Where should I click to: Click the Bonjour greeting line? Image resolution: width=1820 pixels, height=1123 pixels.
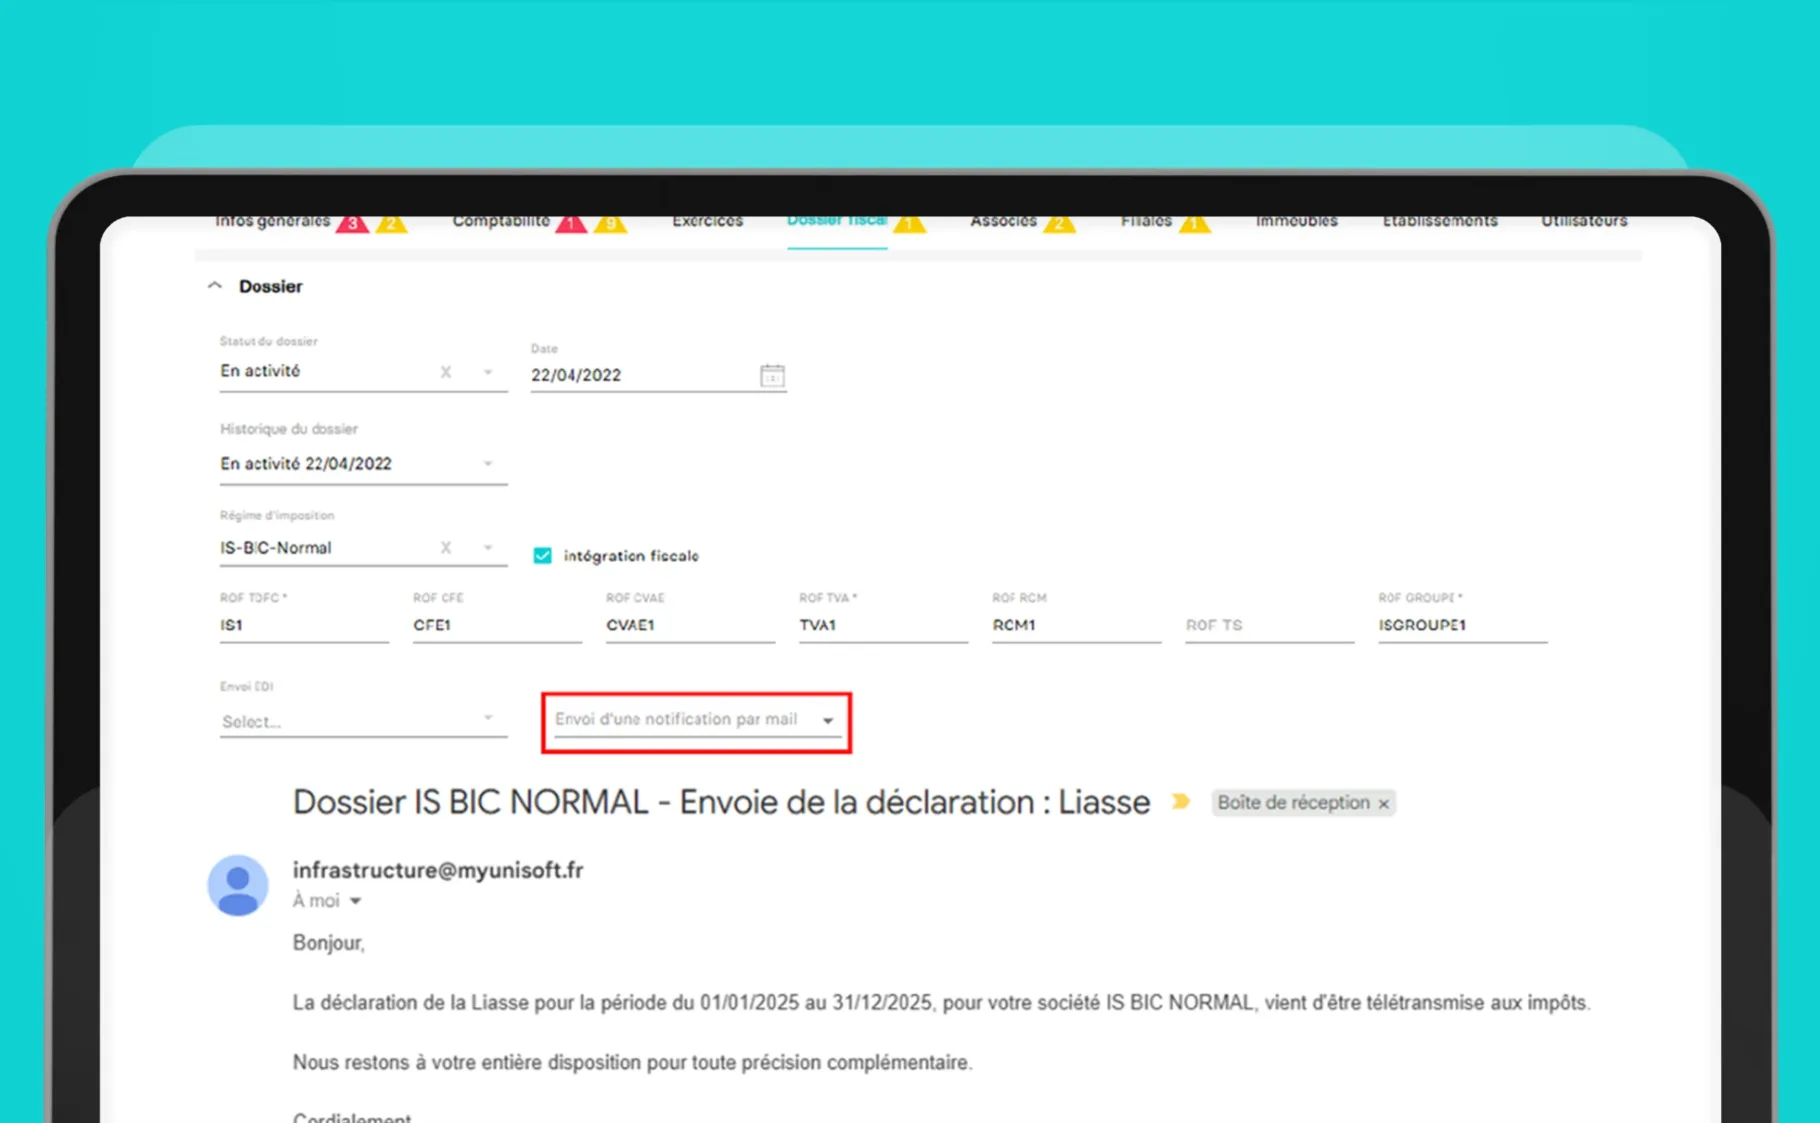tap(328, 943)
